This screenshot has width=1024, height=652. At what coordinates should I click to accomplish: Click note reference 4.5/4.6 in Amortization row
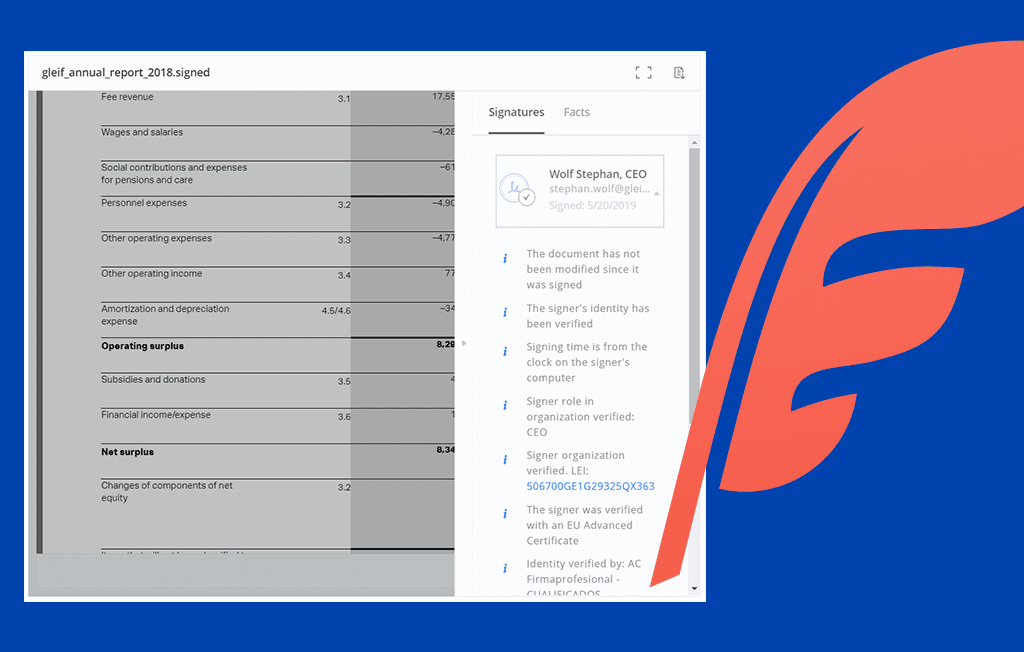336,310
